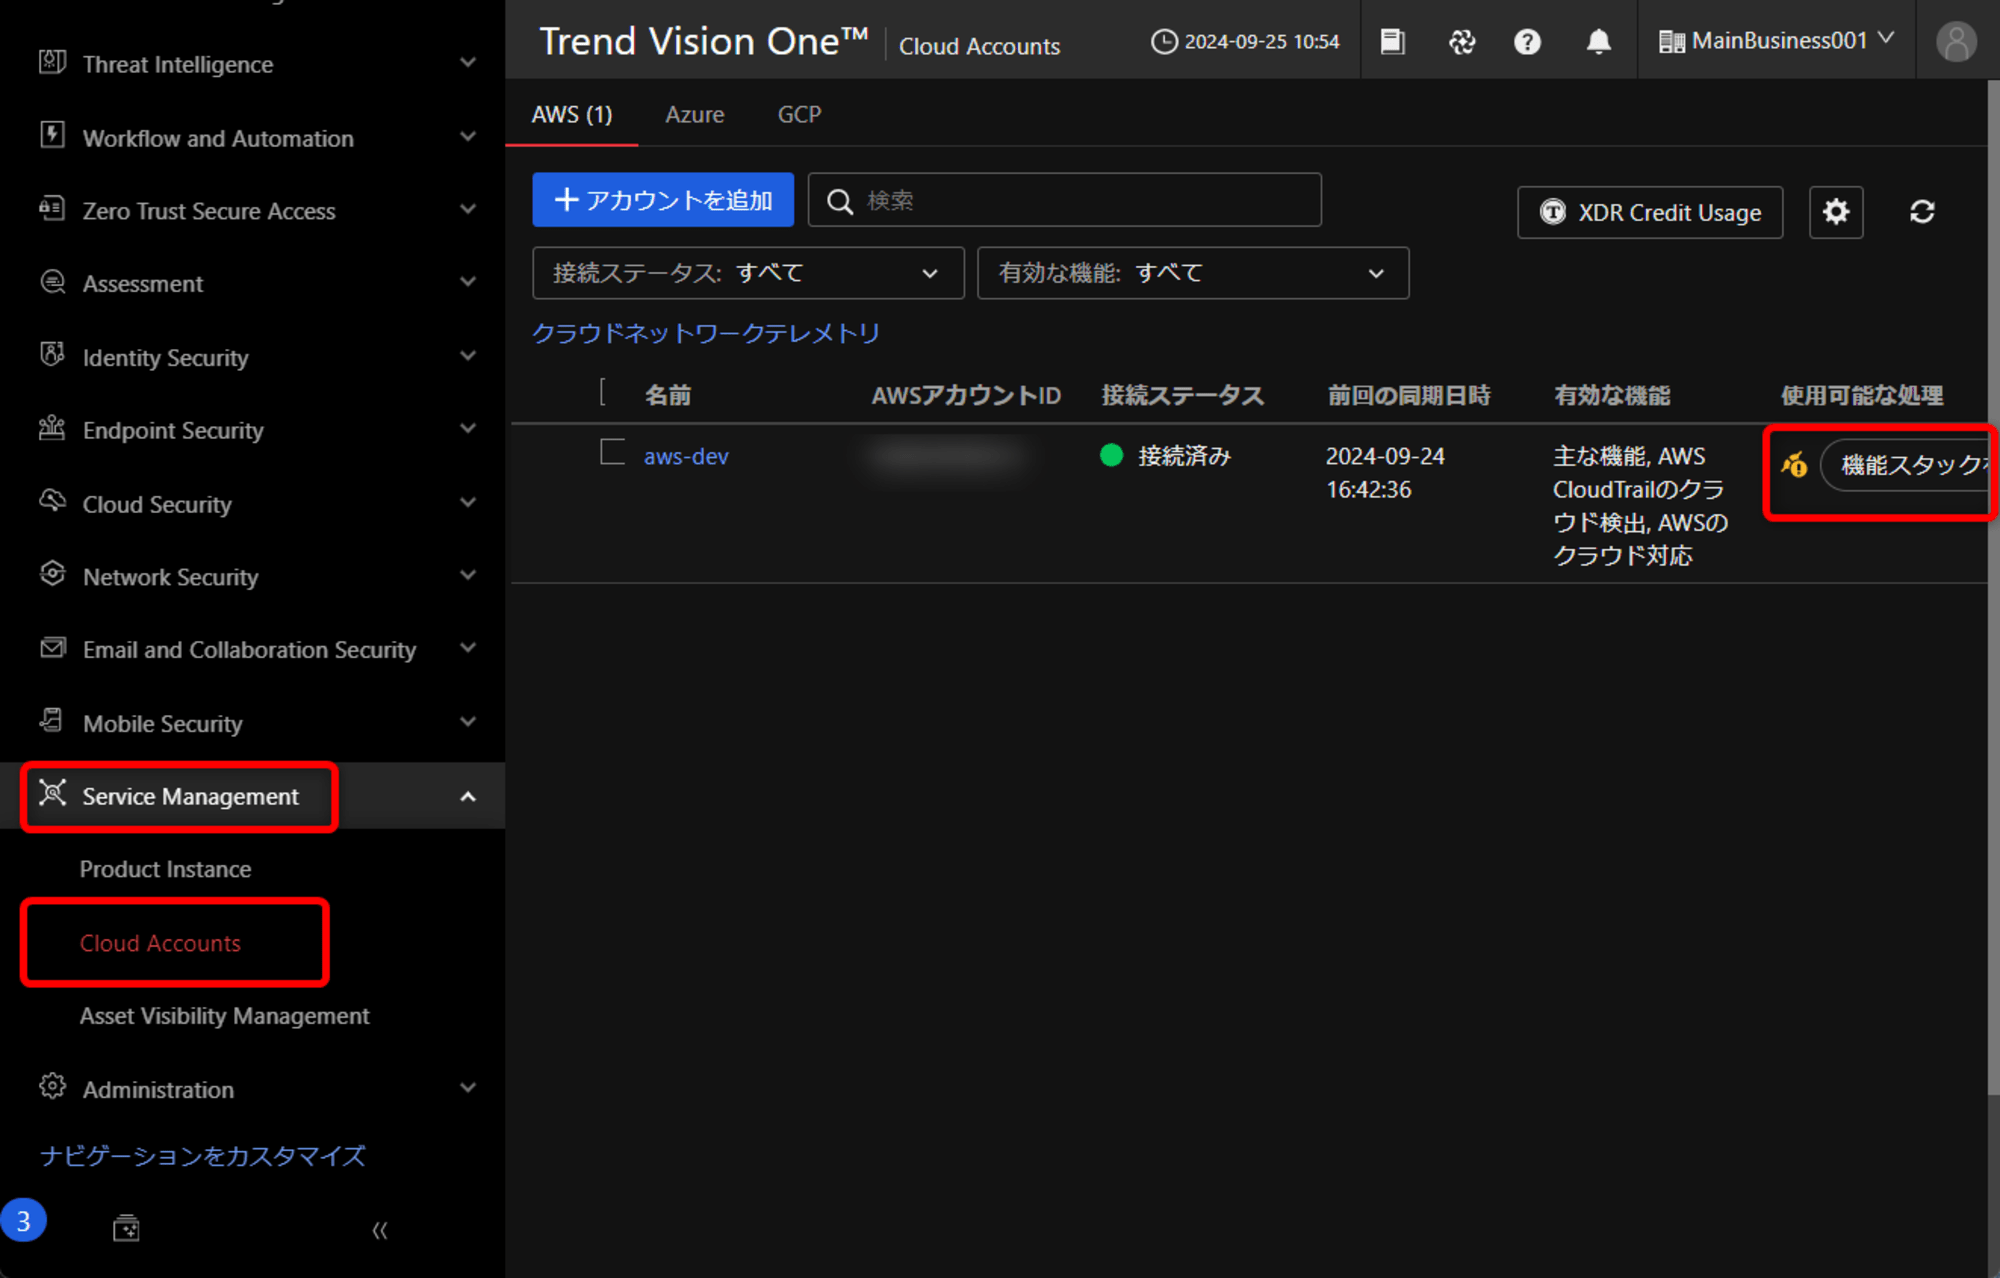Image resolution: width=2000 pixels, height=1278 pixels.
Task: Open the document notes icon in header
Action: pos(1392,41)
